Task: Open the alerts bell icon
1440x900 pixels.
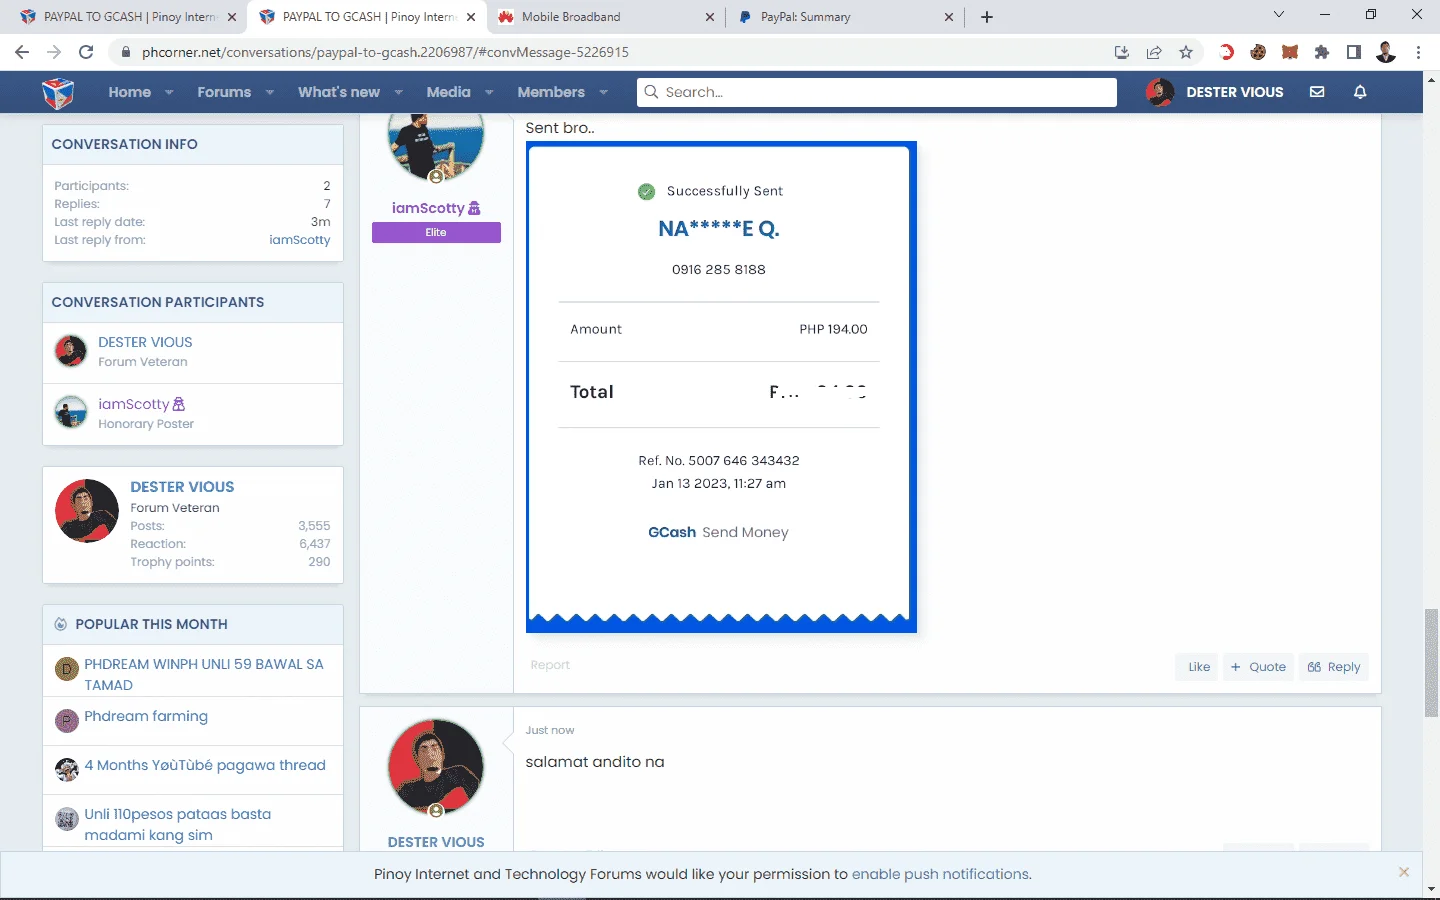Action: click(x=1360, y=92)
